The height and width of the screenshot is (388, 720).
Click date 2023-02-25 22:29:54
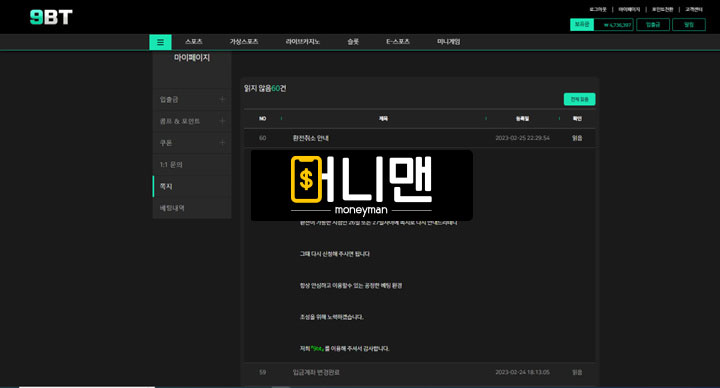click(523, 138)
